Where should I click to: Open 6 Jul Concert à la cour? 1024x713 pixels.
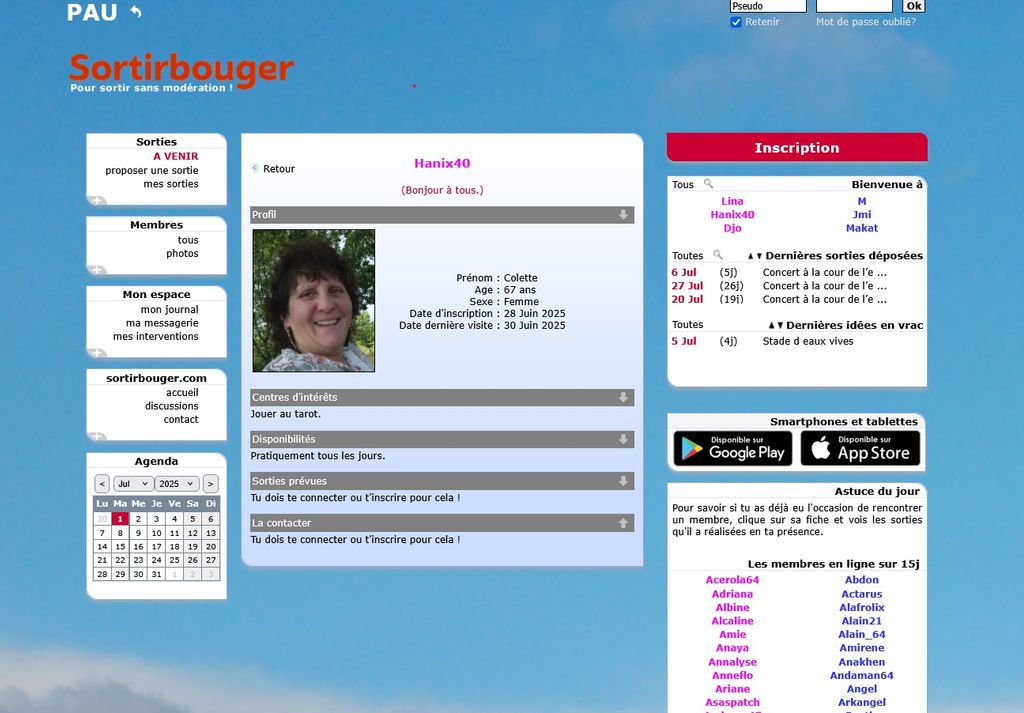point(825,272)
